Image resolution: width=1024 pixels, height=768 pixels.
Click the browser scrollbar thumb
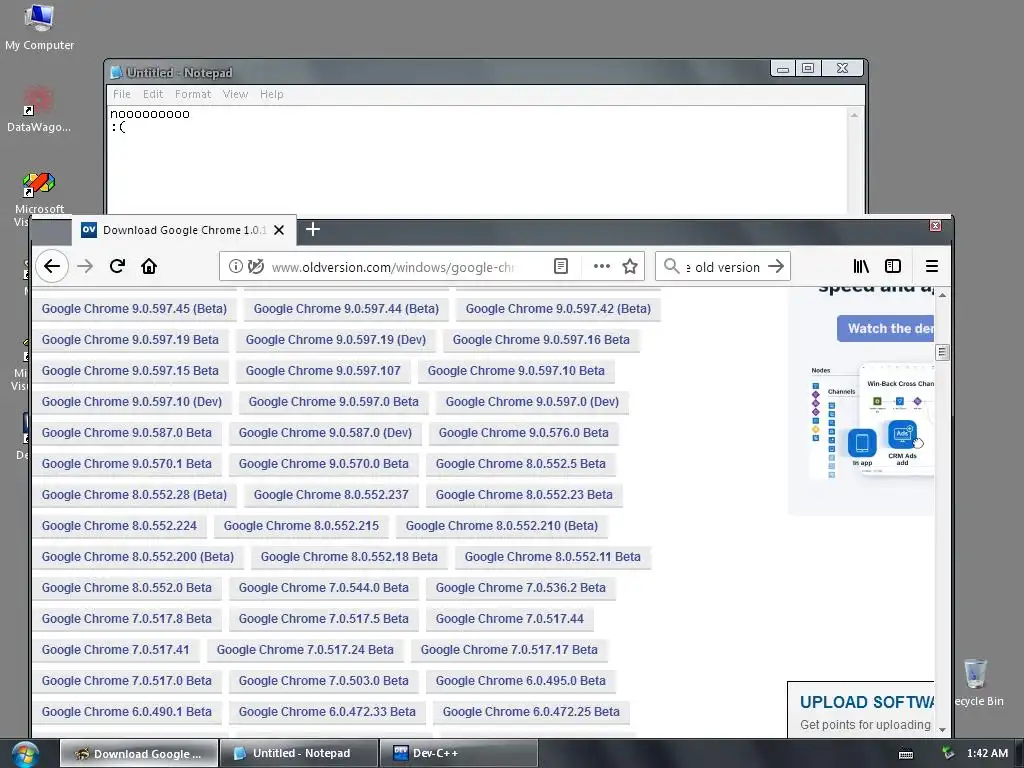[x=942, y=352]
